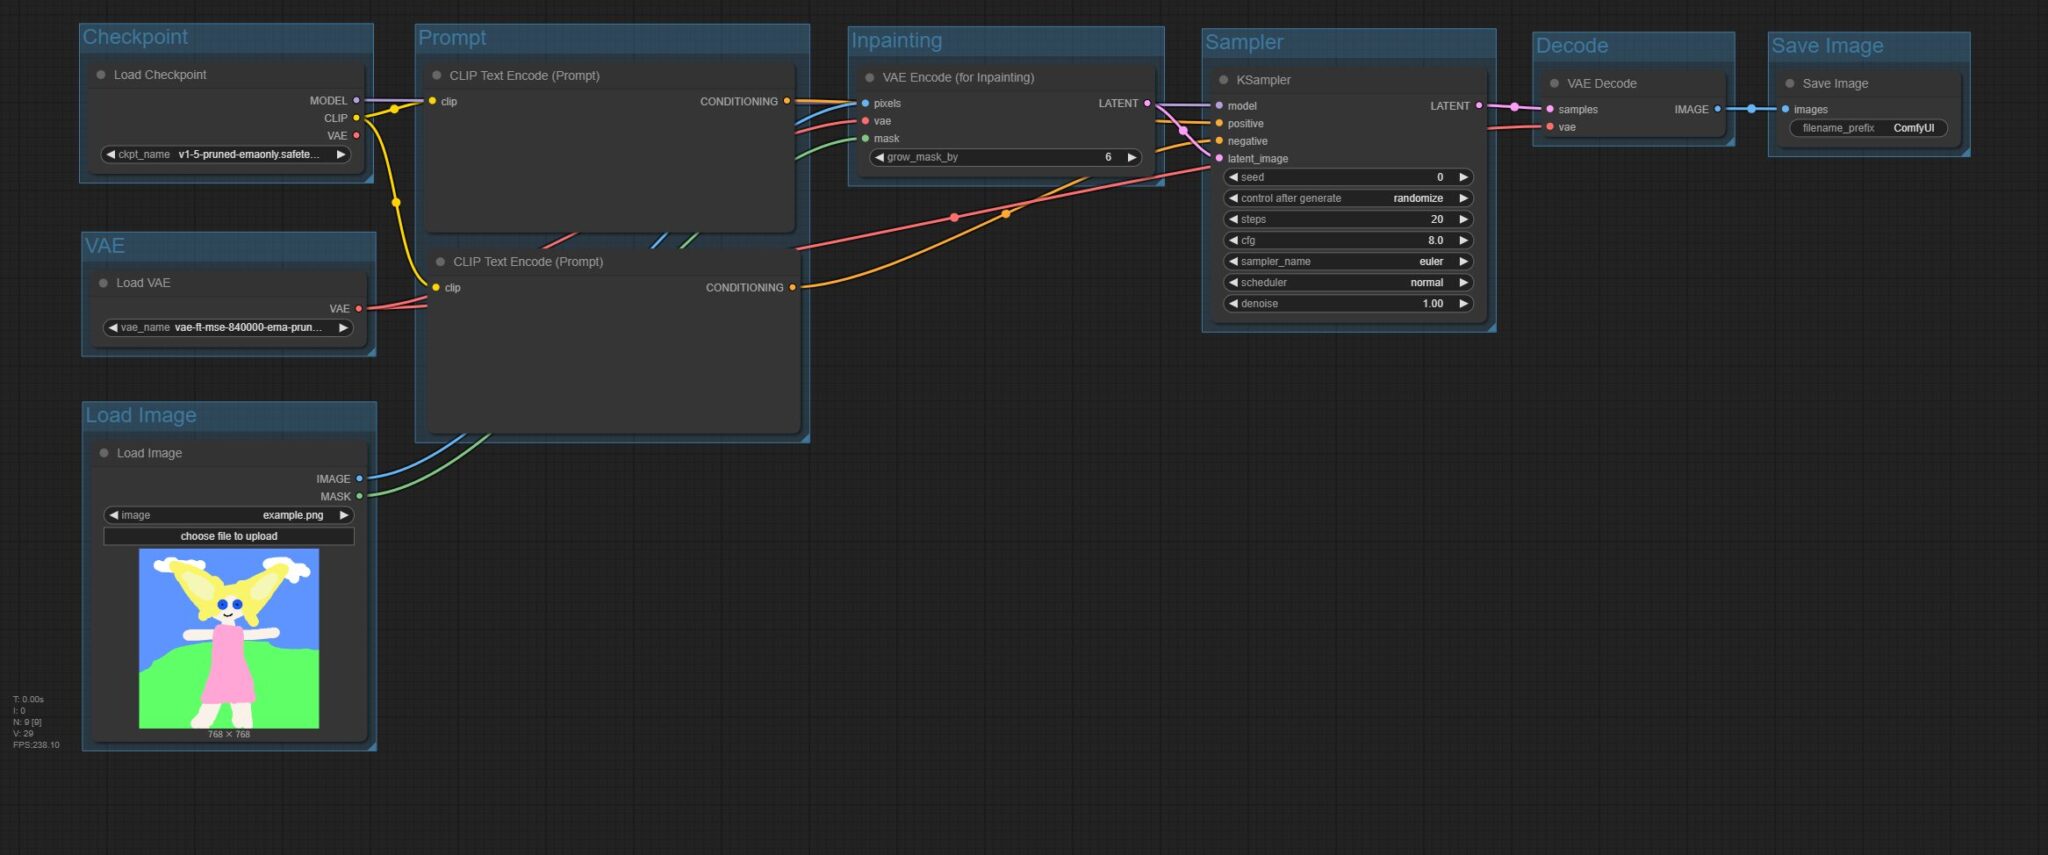Click the MODEL output socket on Load Checkpoint
Screen dimensions: 2048x855
pyautogui.click(x=356, y=101)
